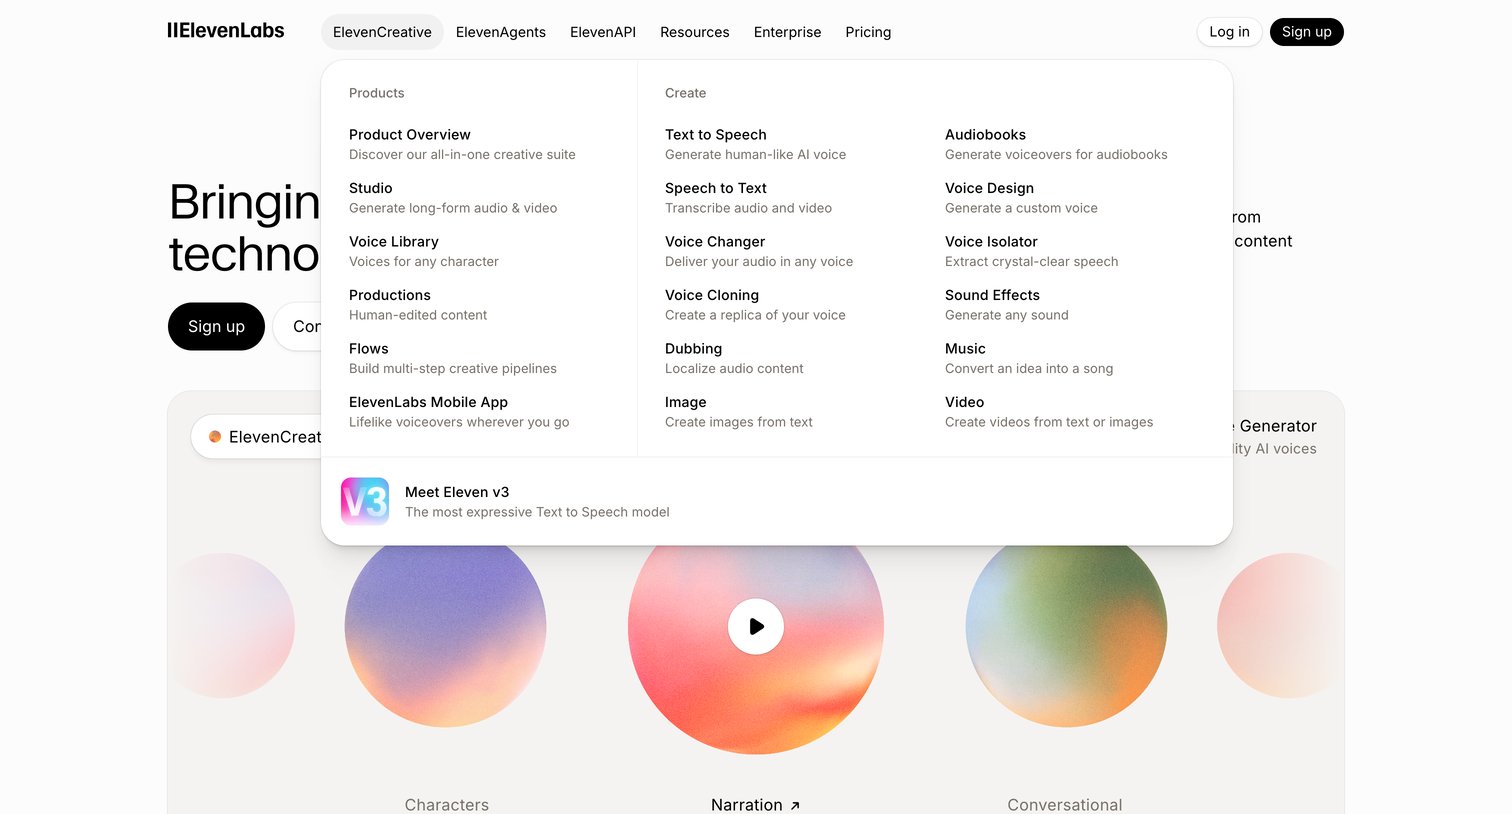Click the orange dot in ElevenCreative pill
This screenshot has width=1512, height=814.
tap(215, 437)
